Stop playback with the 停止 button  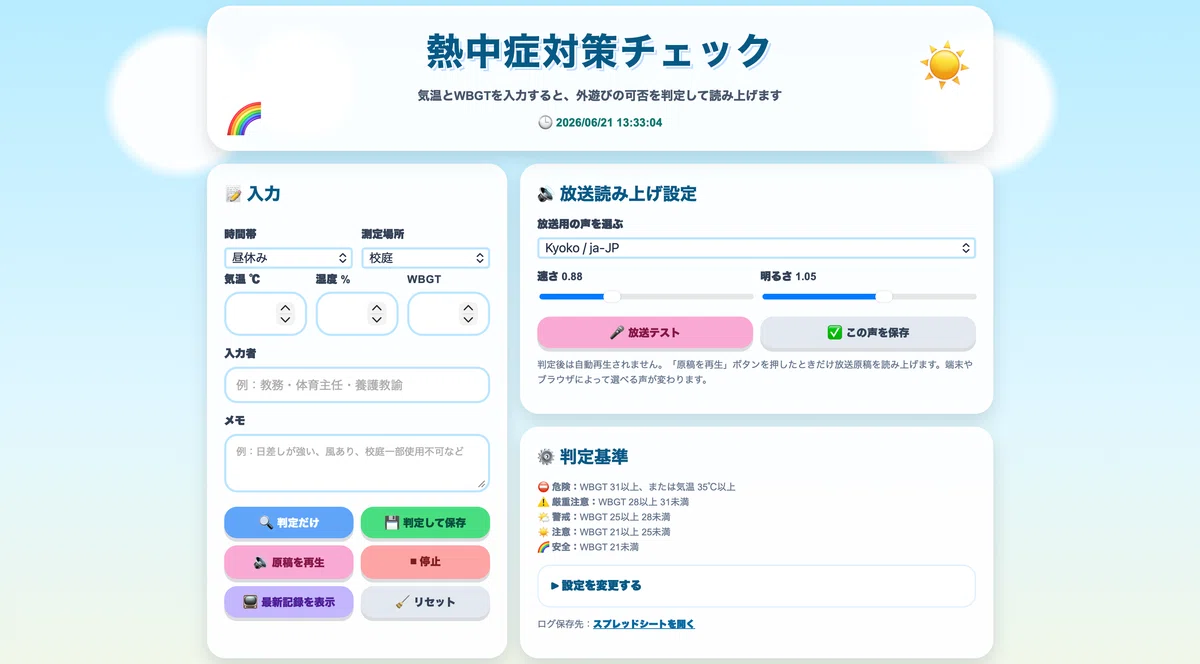[x=425, y=562]
